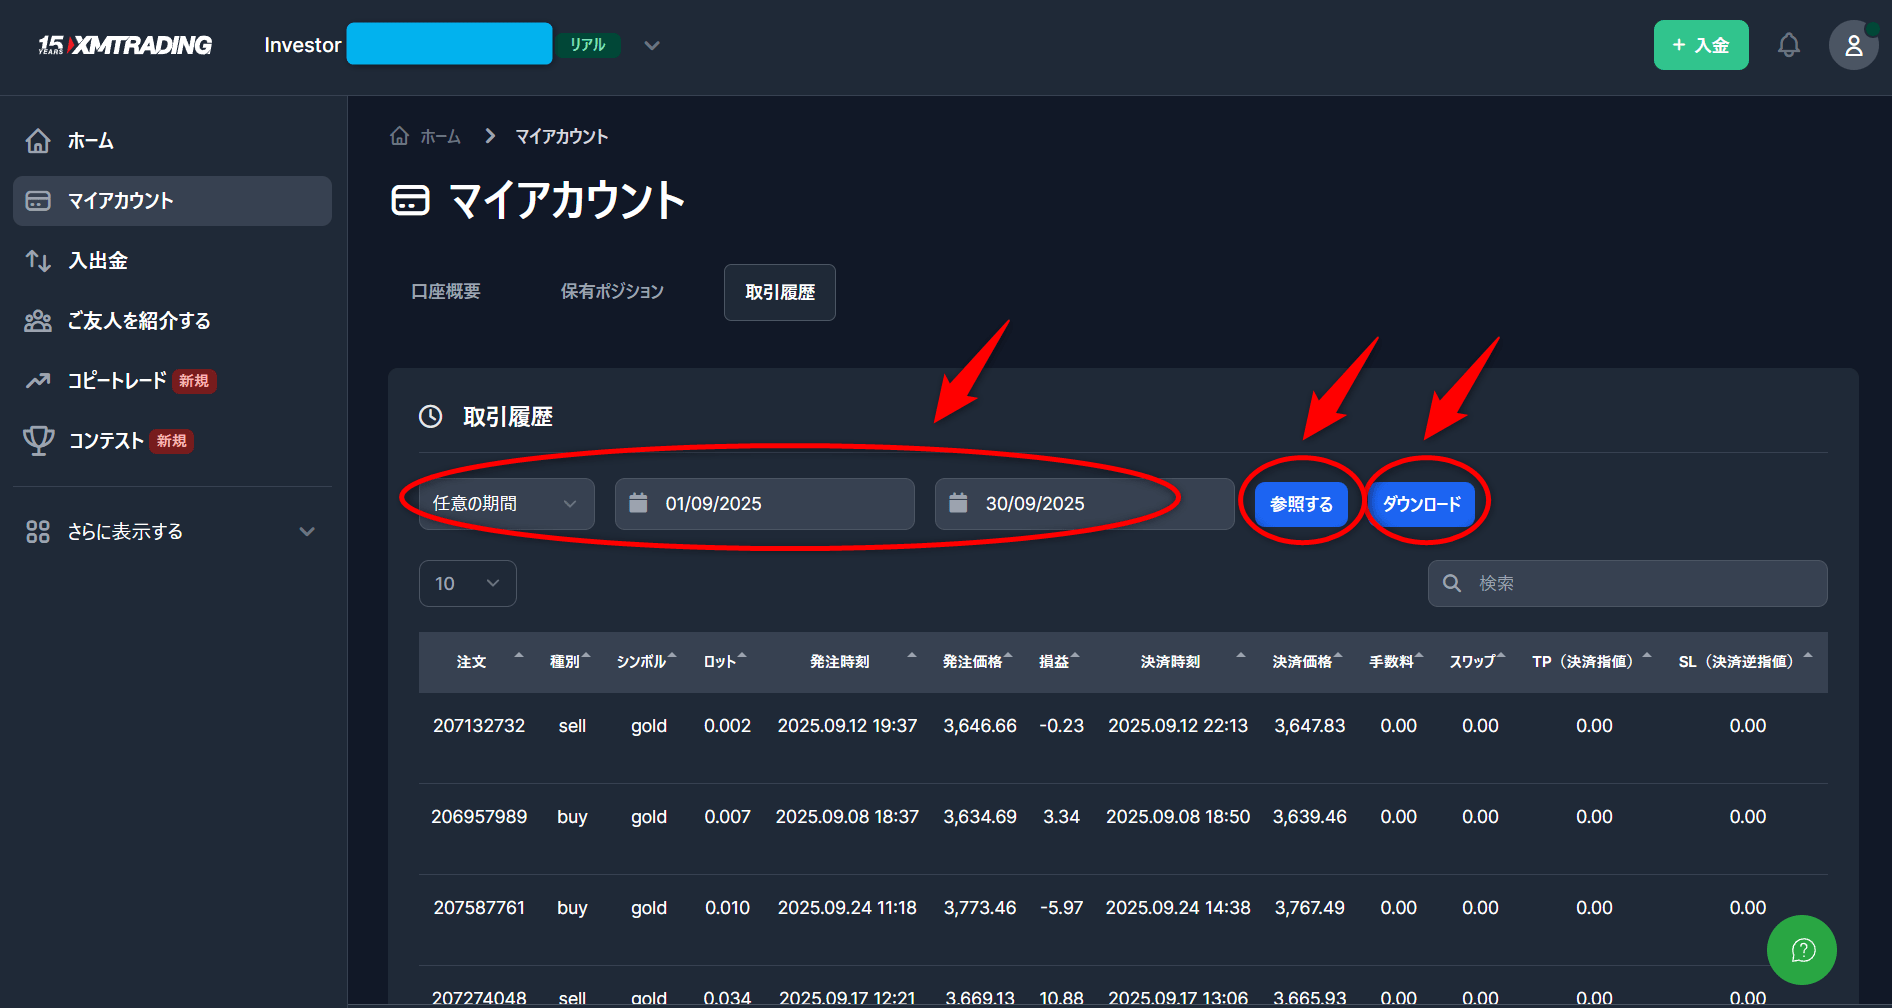The width and height of the screenshot is (1892, 1008).
Task: Click the ダウンロード button
Action: pos(1421,504)
